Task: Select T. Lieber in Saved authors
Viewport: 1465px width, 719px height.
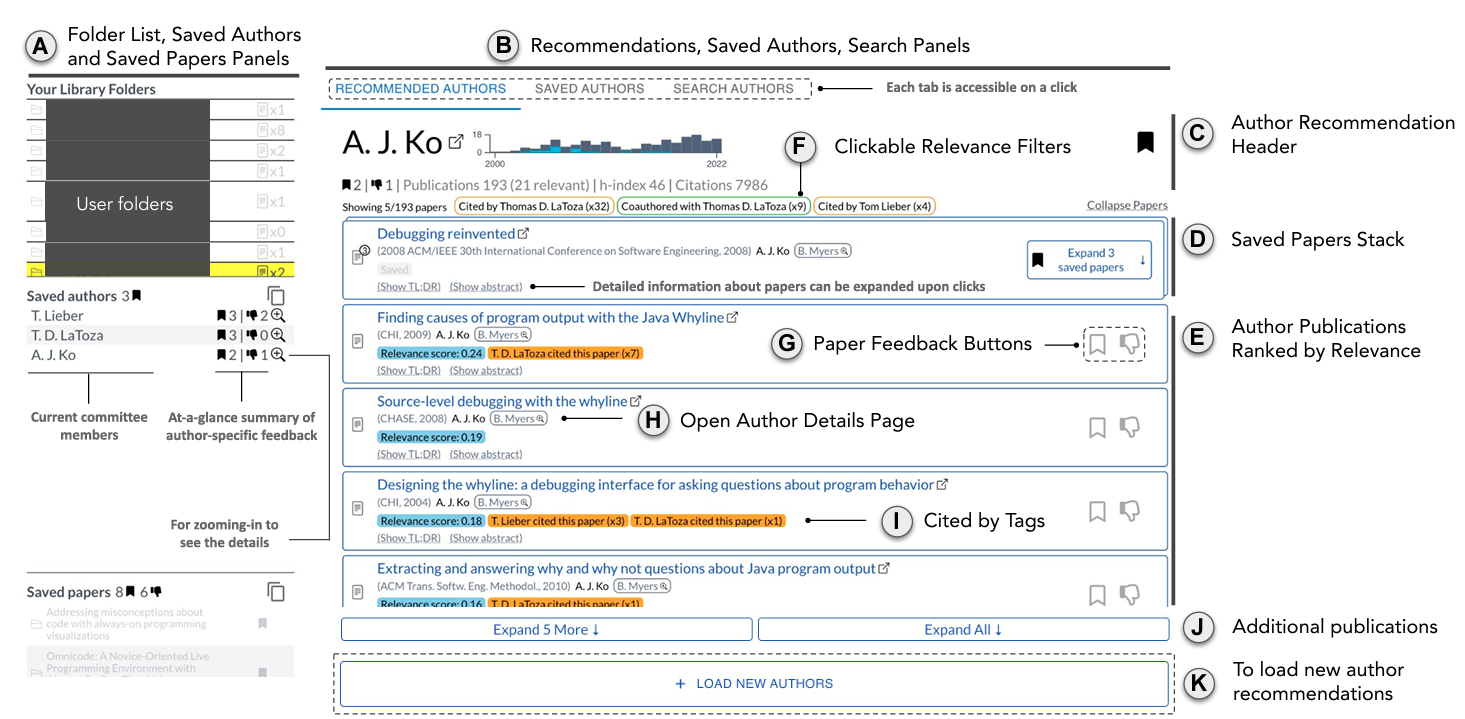Action: tap(58, 315)
